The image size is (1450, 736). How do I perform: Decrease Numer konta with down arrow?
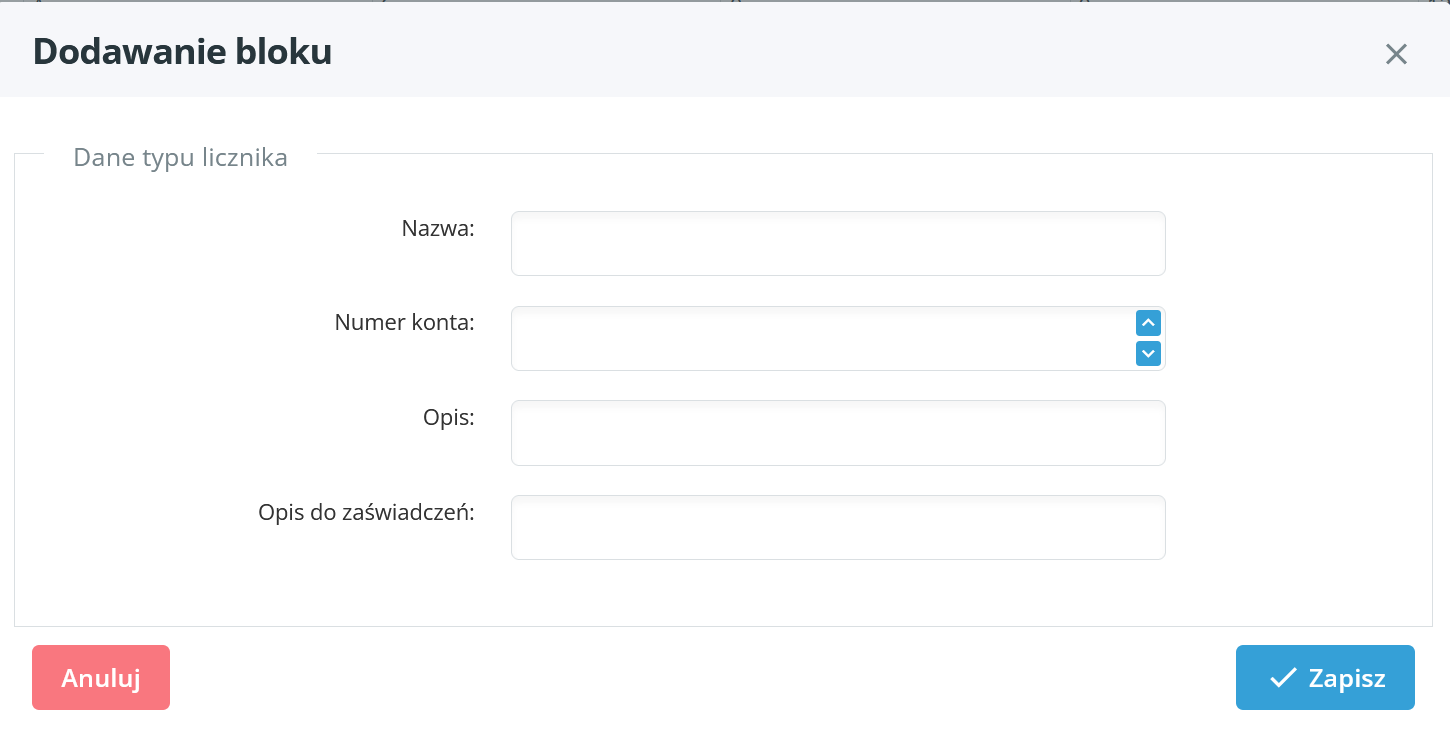coord(1148,353)
